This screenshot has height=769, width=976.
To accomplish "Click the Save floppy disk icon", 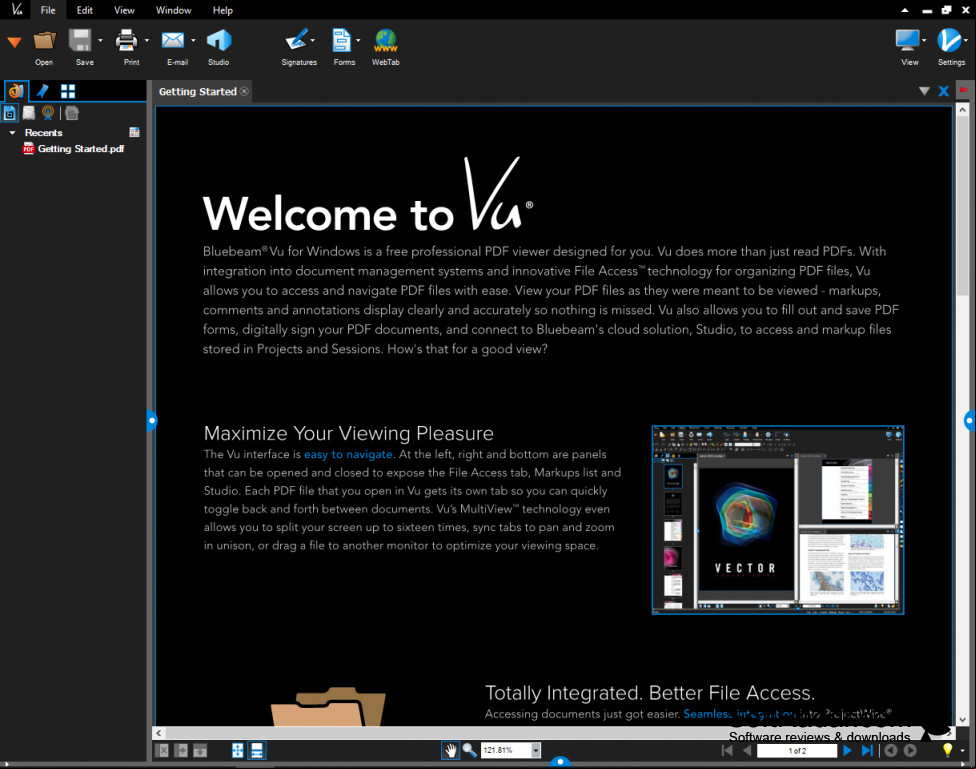I will (80, 41).
